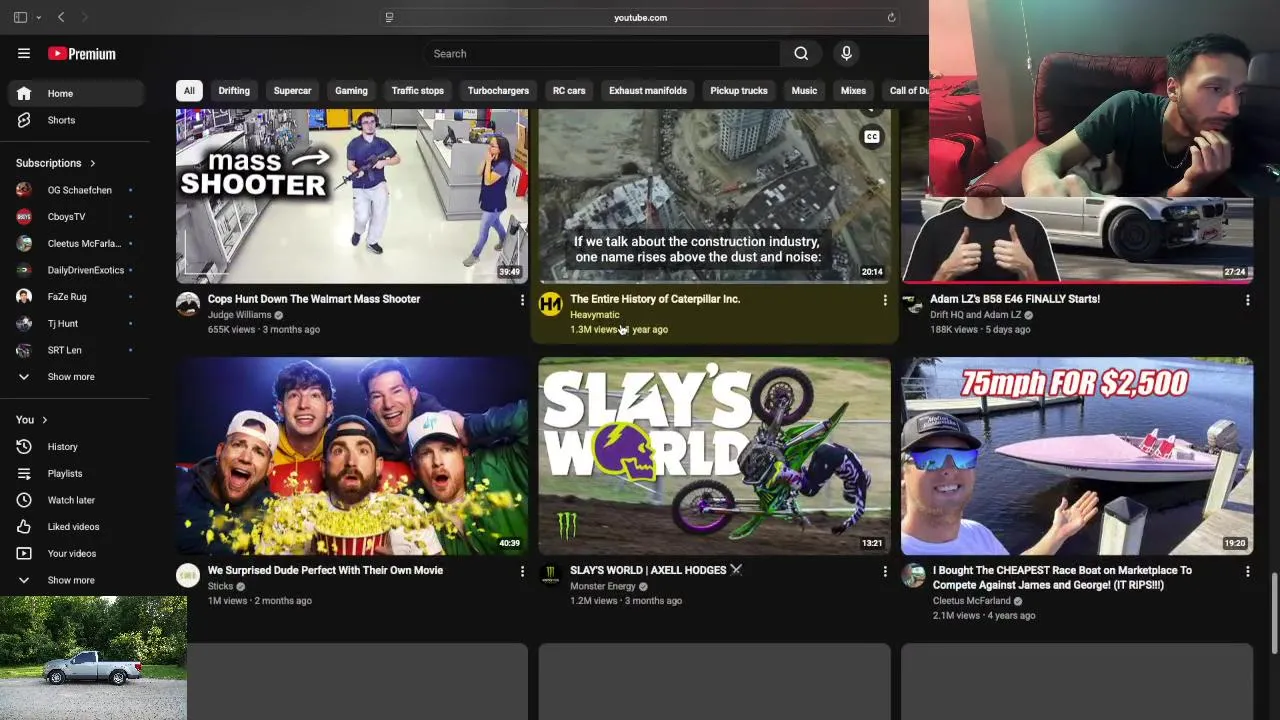Image resolution: width=1280 pixels, height=720 pixels.
Task: Select the Pickup trucks filter chip
Action: pos(739,91)
